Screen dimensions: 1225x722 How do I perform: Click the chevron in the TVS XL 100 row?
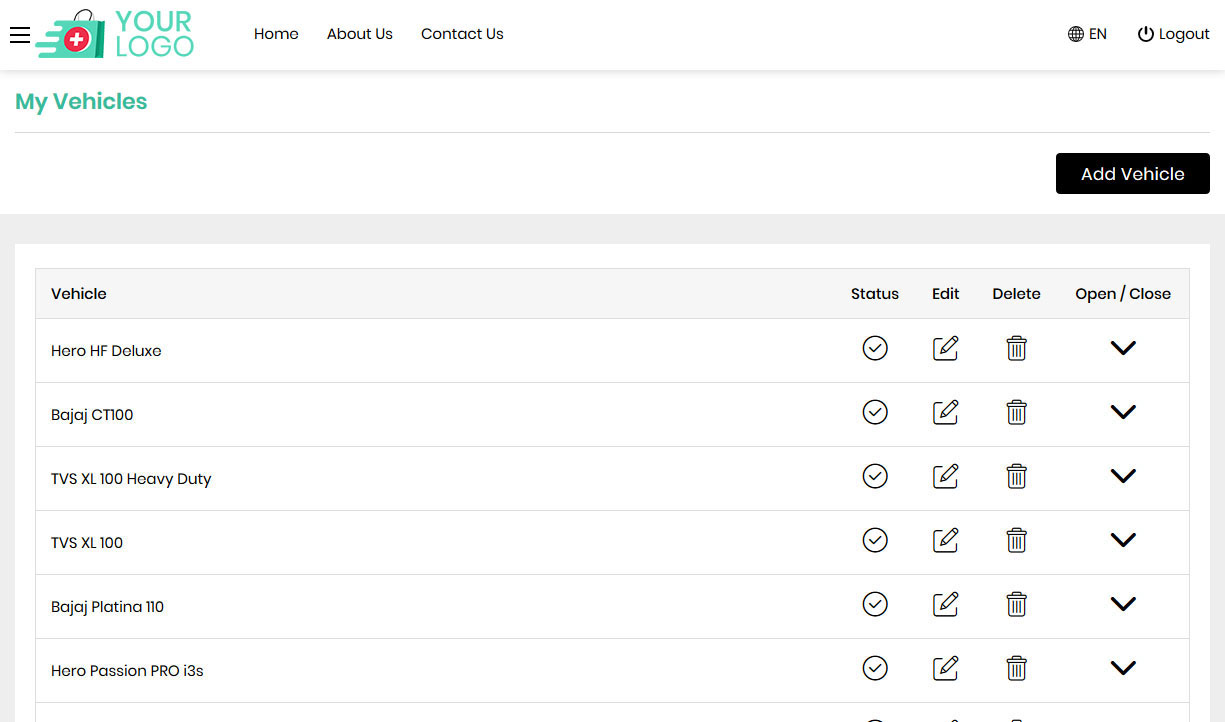[1123, 540]
